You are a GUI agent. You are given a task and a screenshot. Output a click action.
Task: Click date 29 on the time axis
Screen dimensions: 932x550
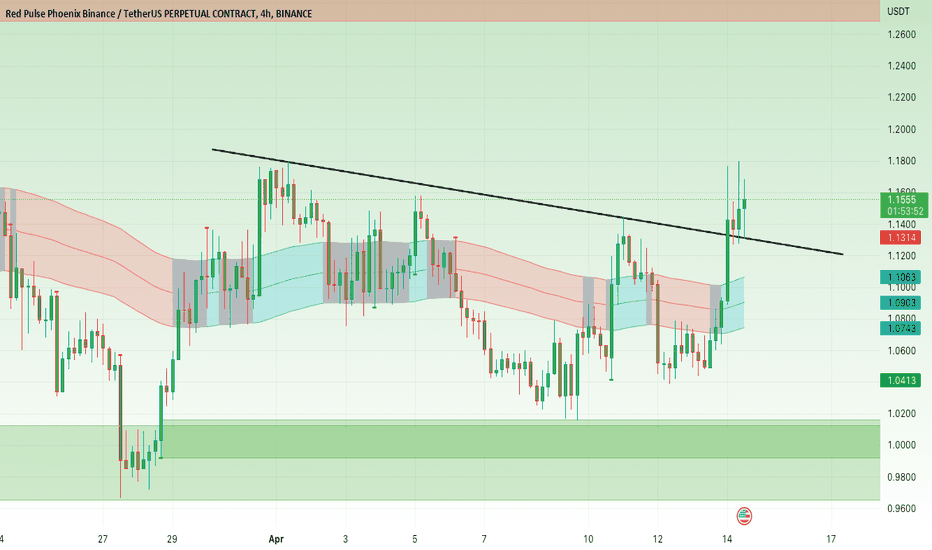click(172, 539)
